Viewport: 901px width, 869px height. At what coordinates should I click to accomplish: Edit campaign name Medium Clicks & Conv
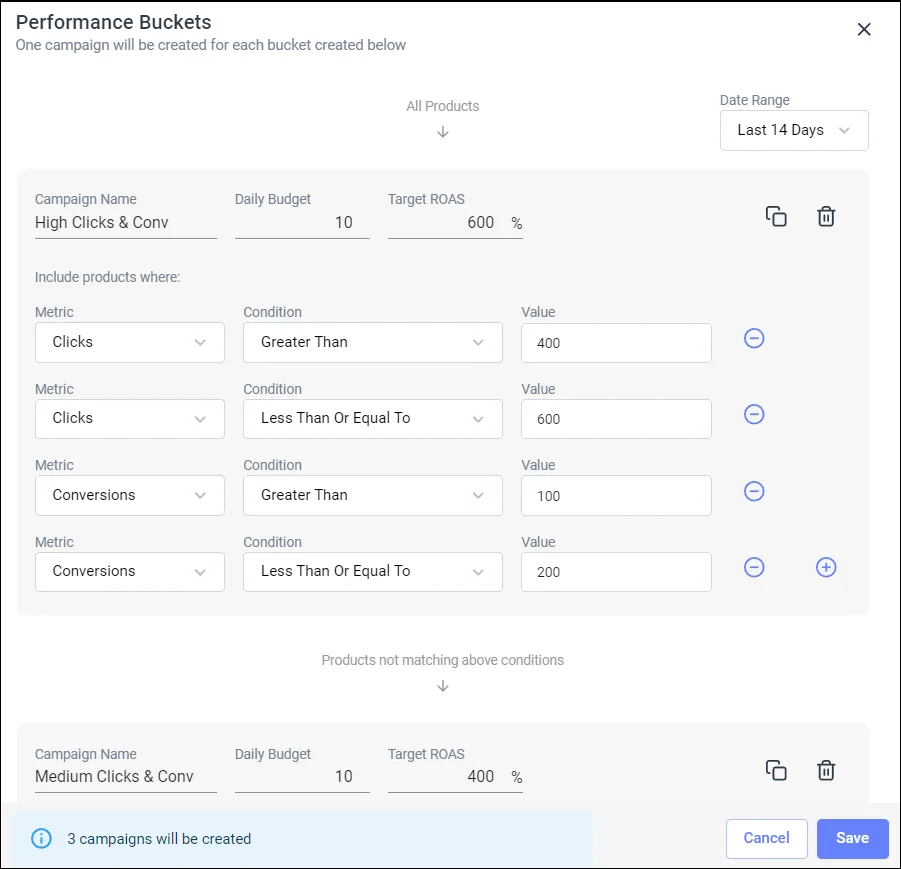click(126, 776)
